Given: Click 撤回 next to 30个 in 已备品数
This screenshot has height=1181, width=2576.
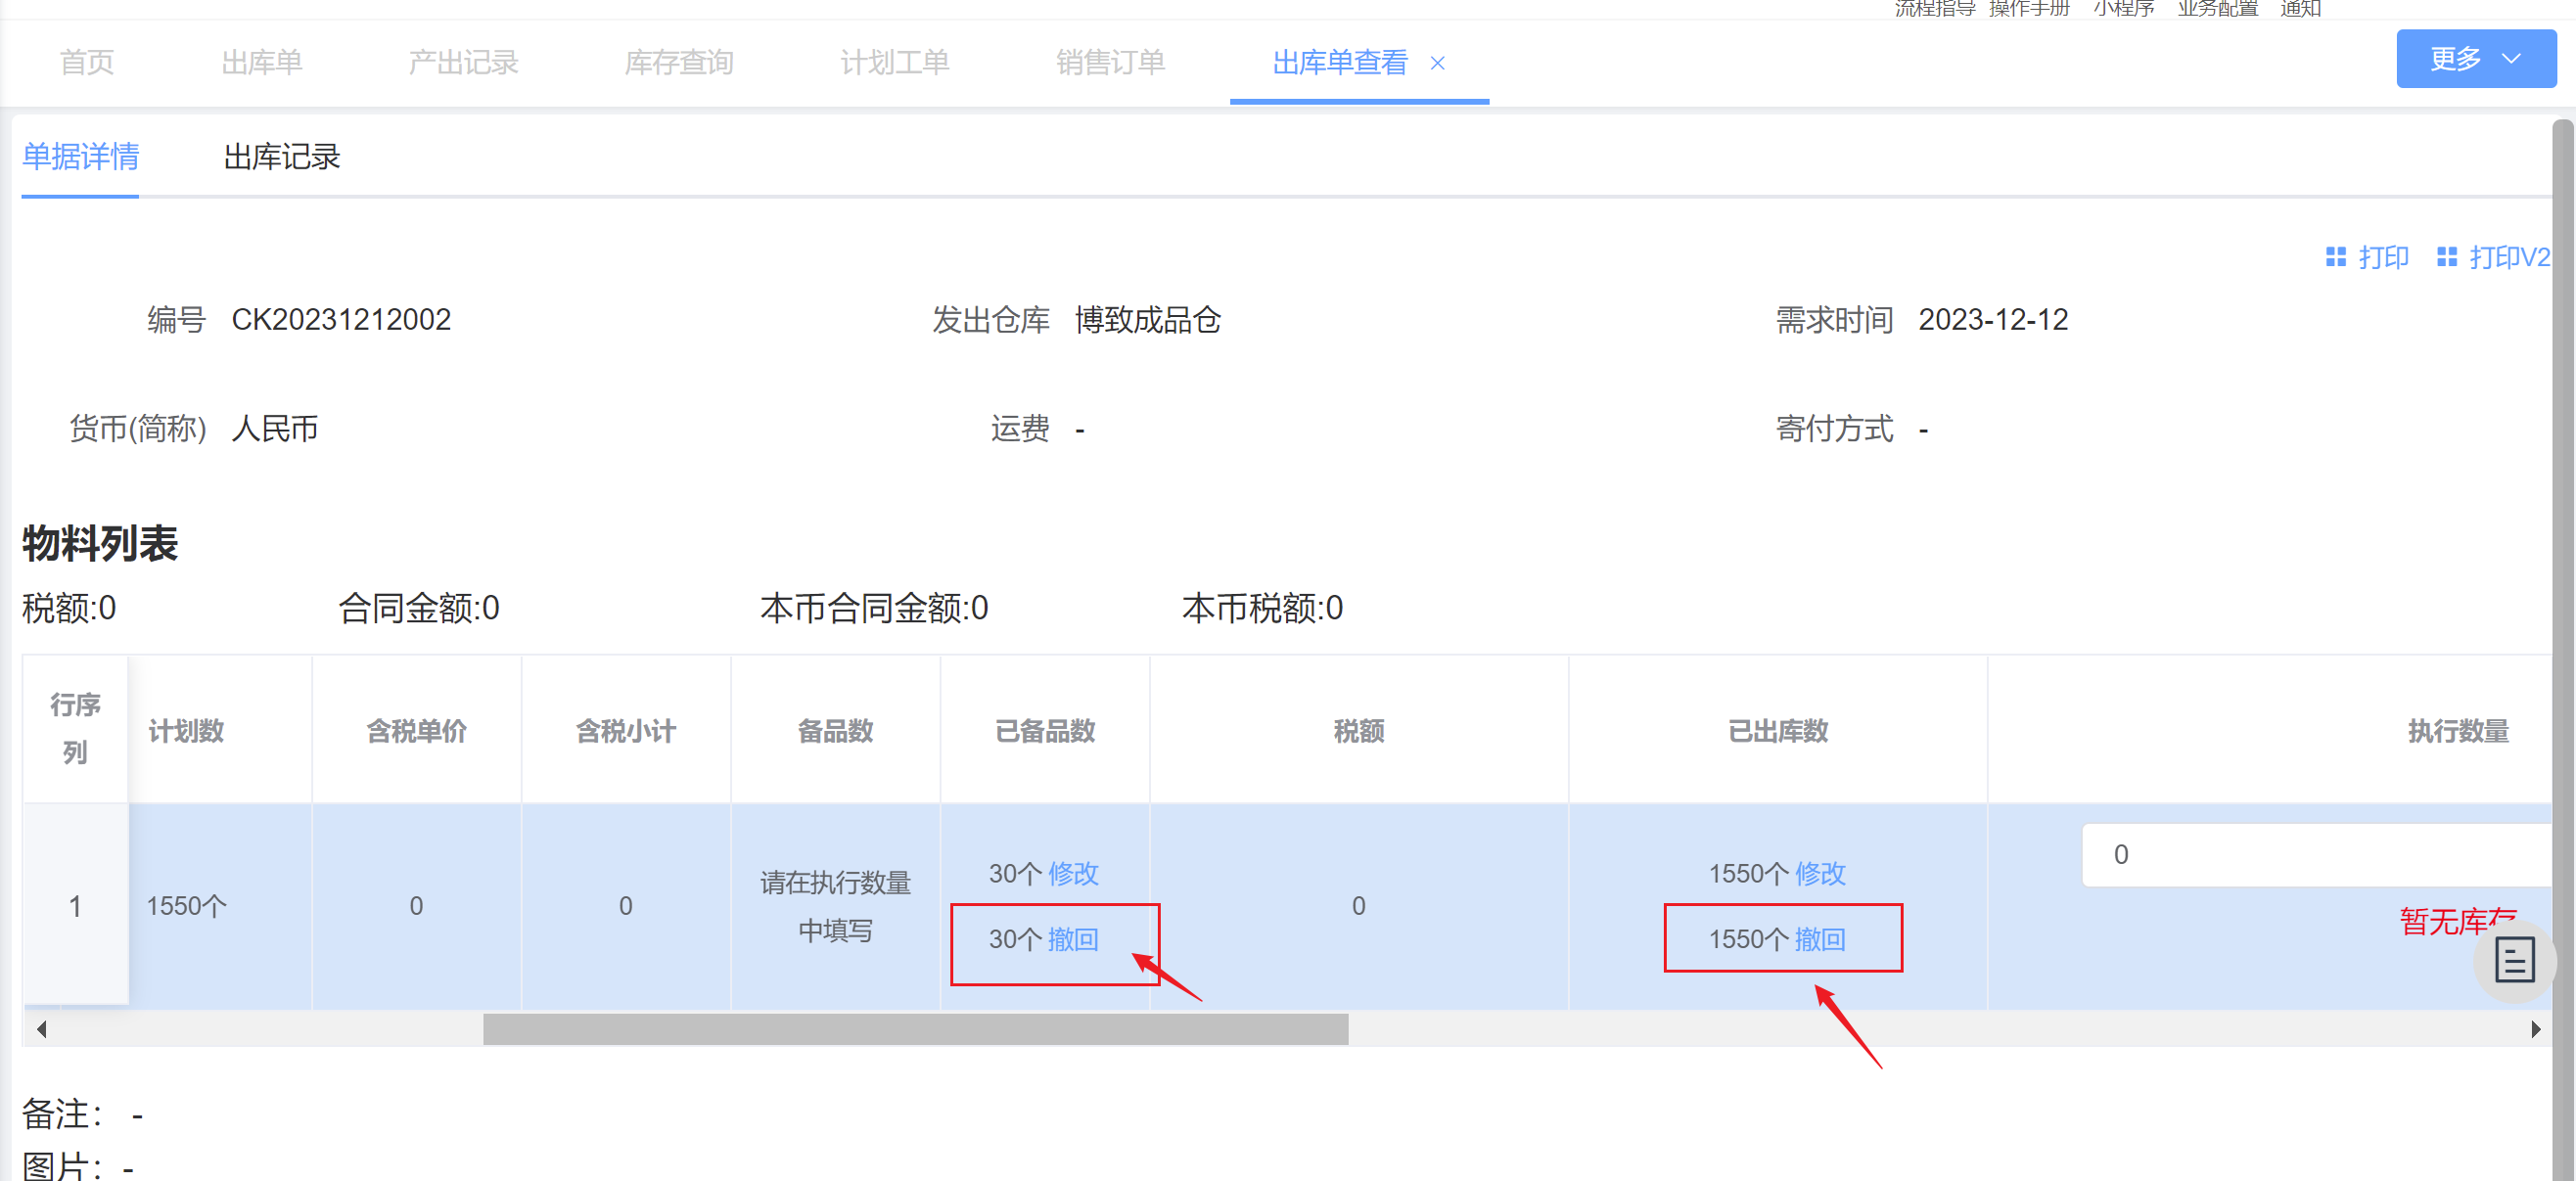Looking at the screenshot, I should 1073,939.
